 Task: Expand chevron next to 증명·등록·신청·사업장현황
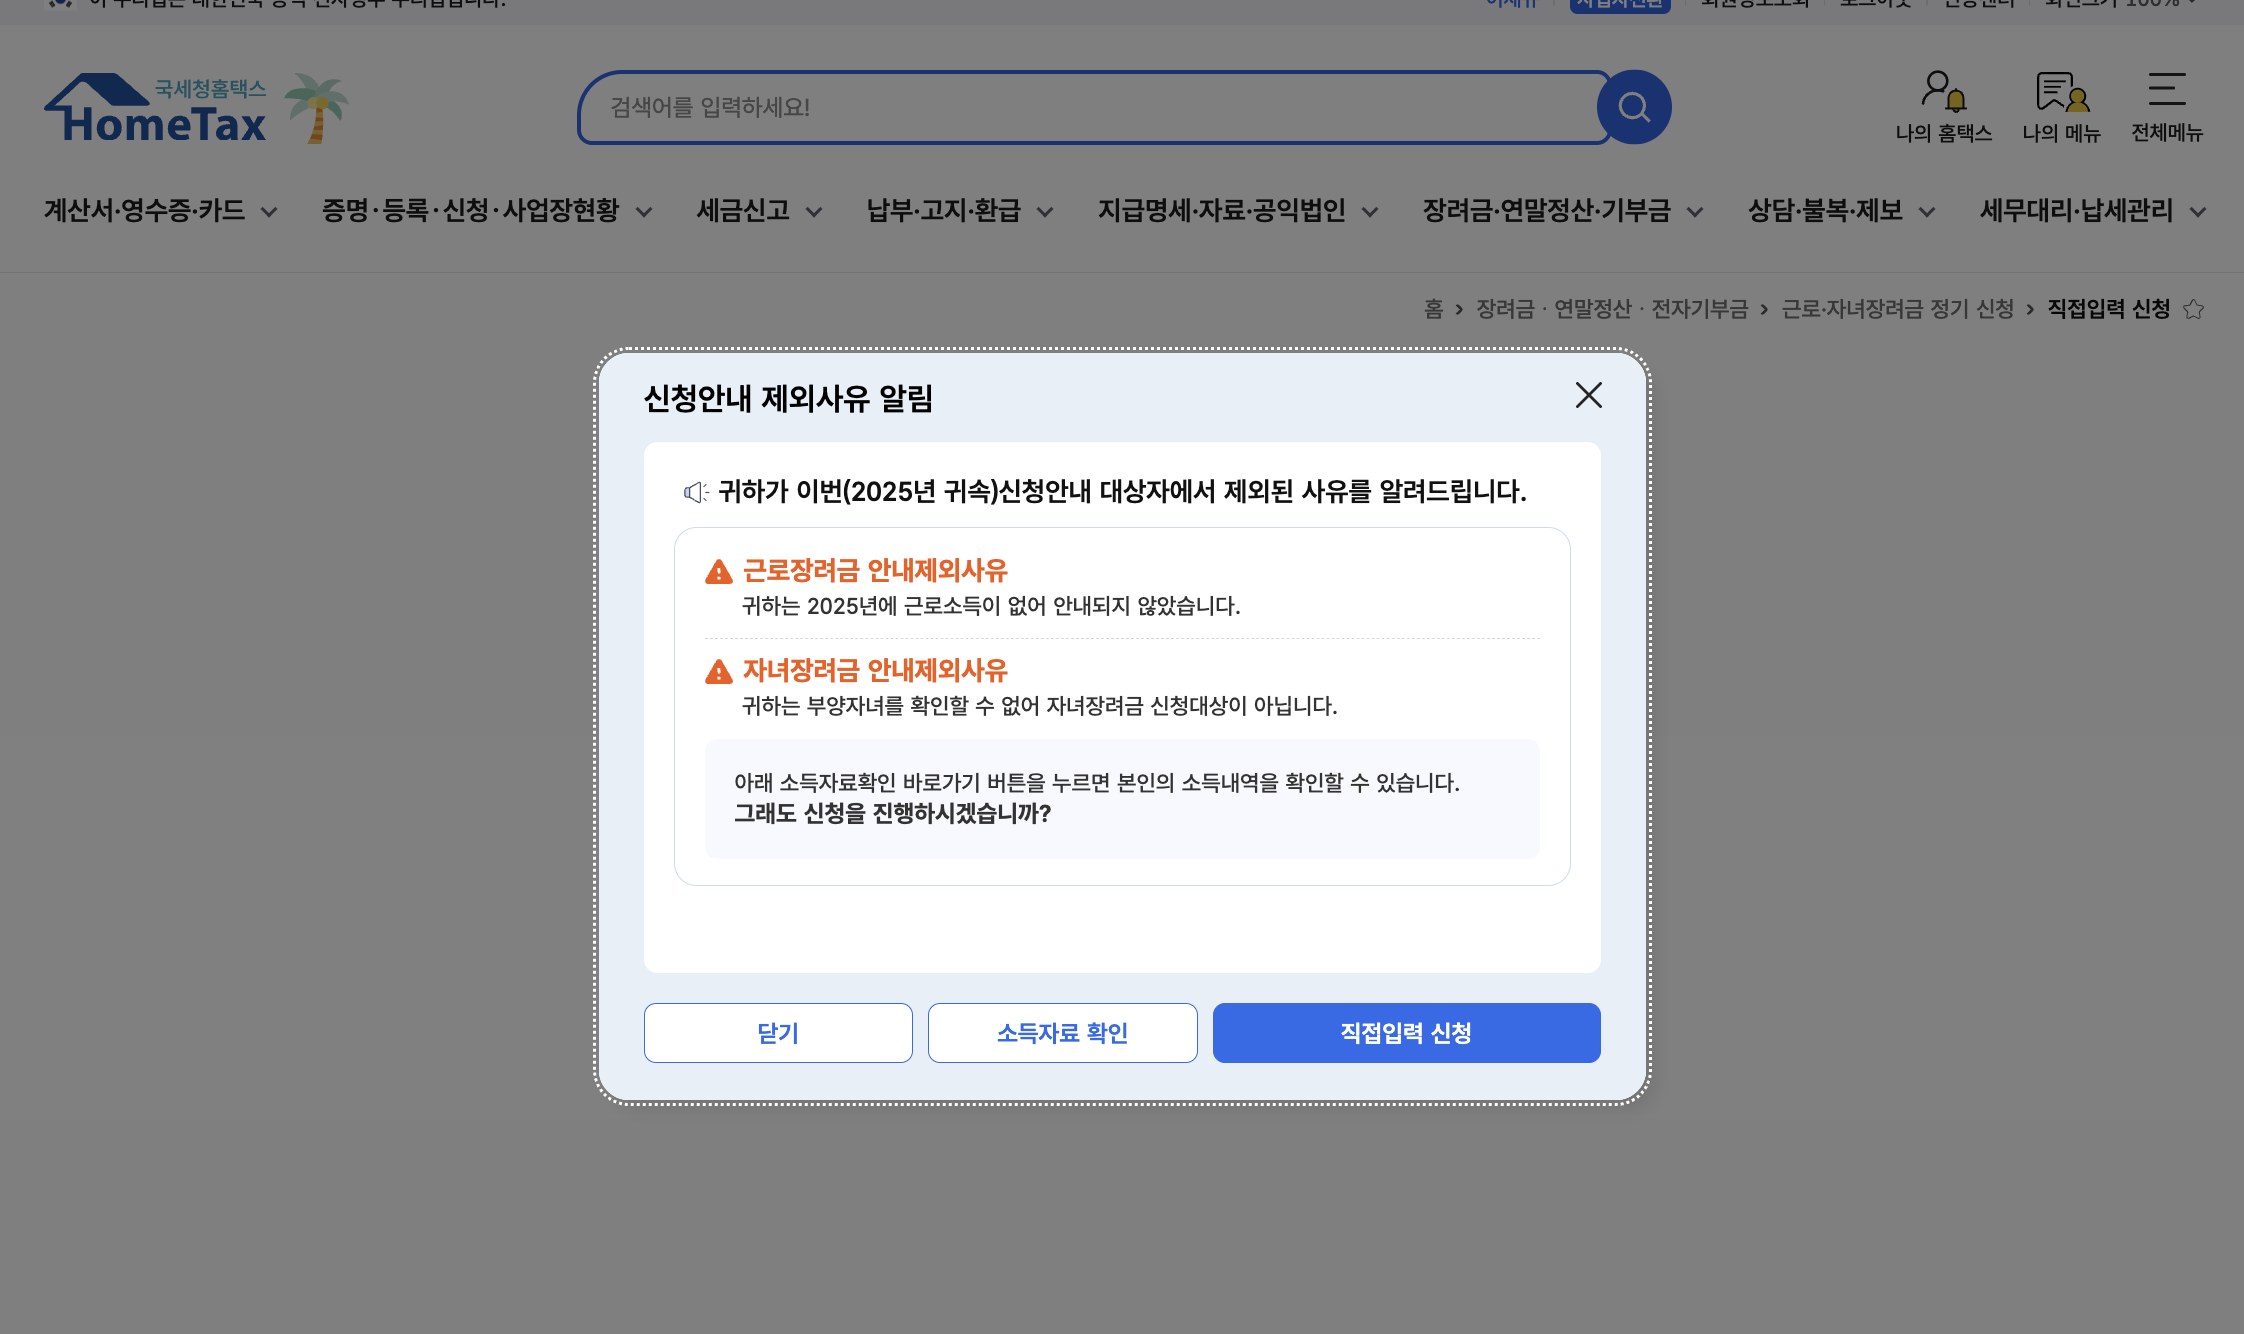coord(644,212)
